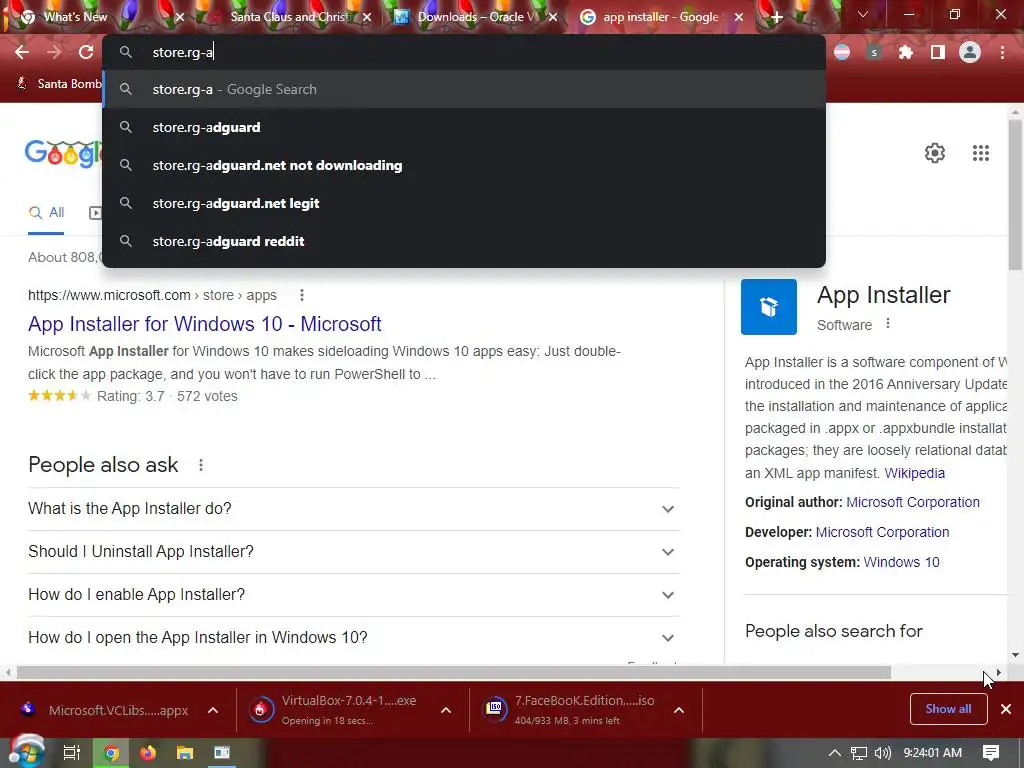Expand How do I open App Installer question
Screen dimensions: 1024x768
(353, 637)
